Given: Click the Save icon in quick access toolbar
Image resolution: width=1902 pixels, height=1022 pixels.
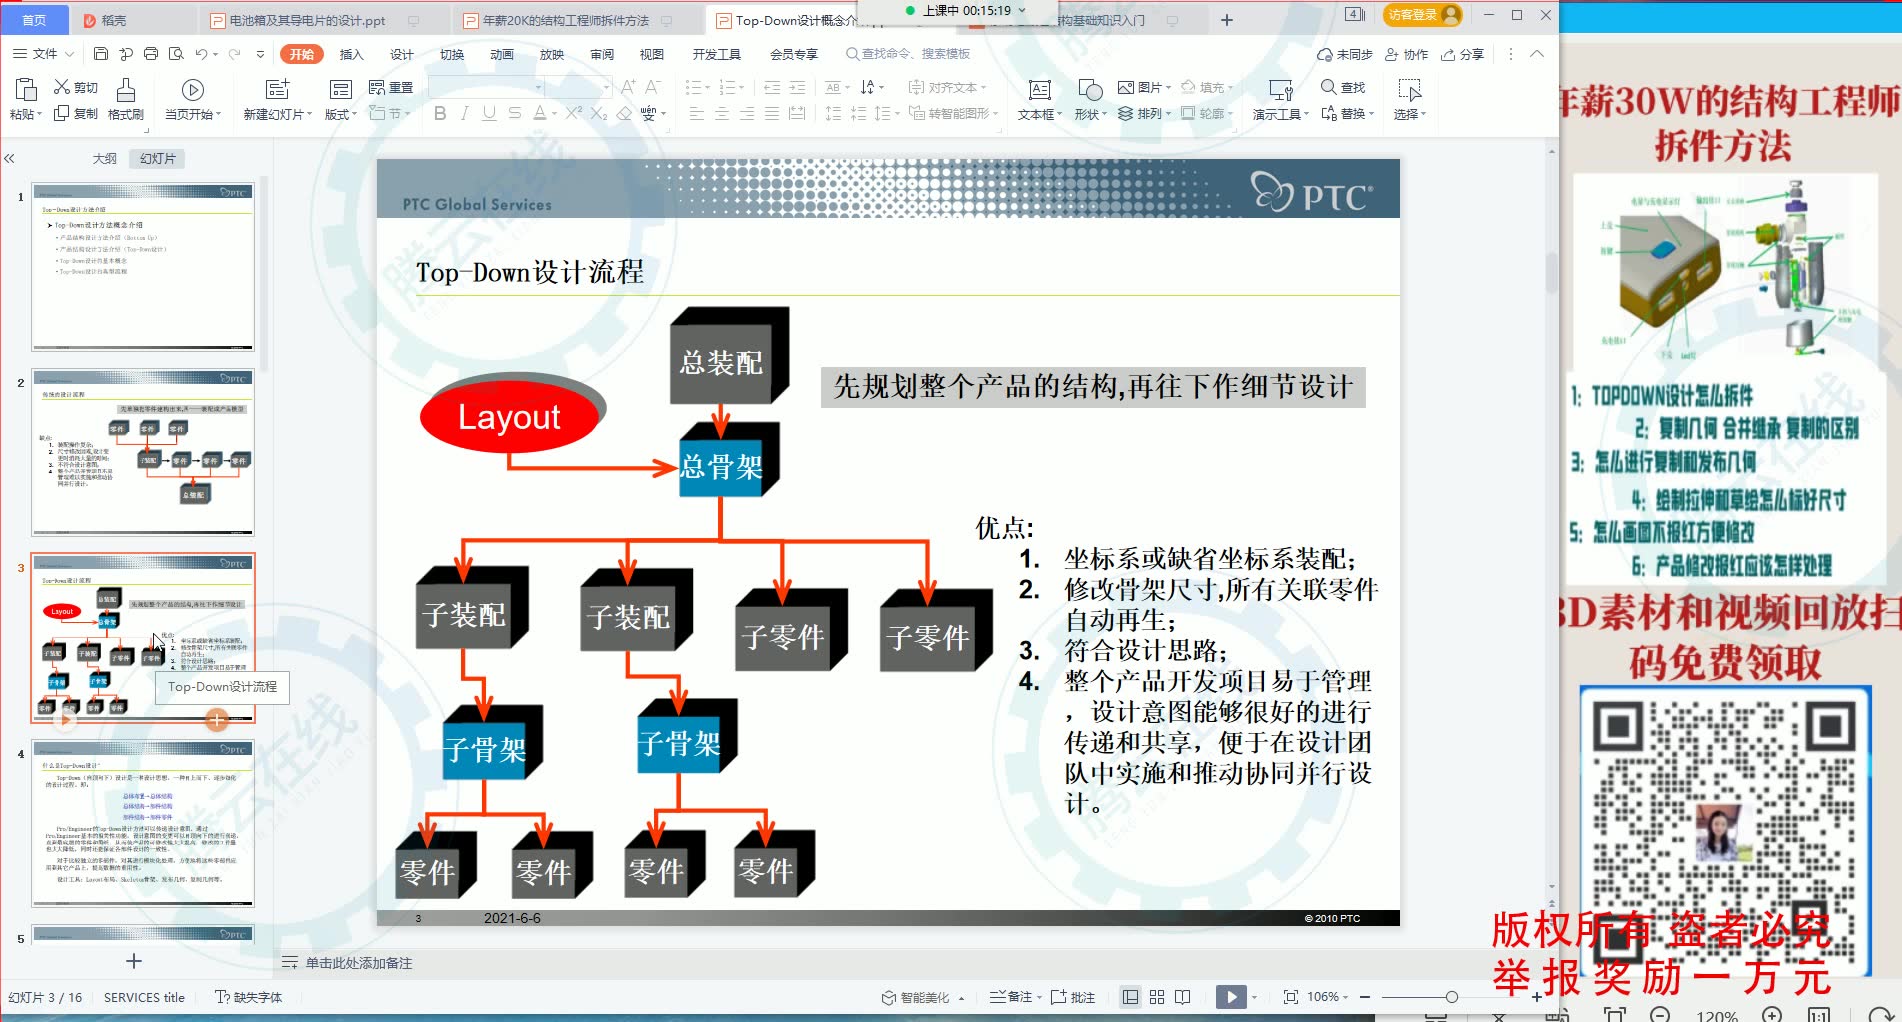Looking at the screenshot, I should 100,54.
